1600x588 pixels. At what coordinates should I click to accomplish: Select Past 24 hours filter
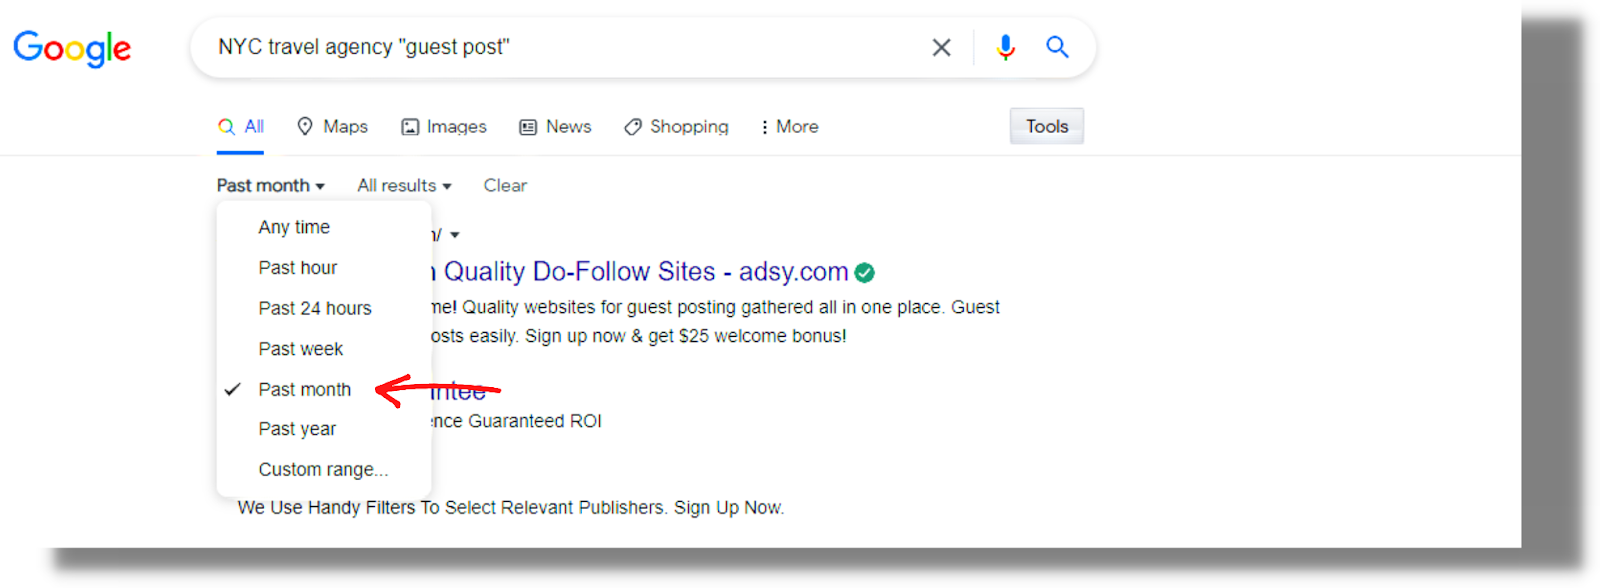(315, 308)
